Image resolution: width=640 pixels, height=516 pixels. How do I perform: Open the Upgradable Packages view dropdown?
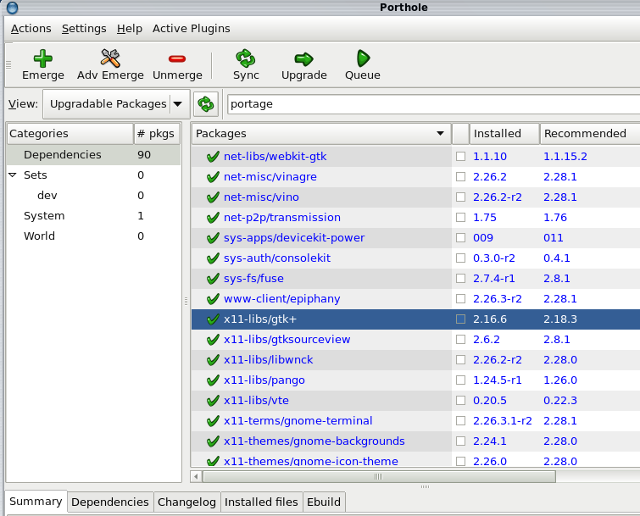[x=116, y=104]
